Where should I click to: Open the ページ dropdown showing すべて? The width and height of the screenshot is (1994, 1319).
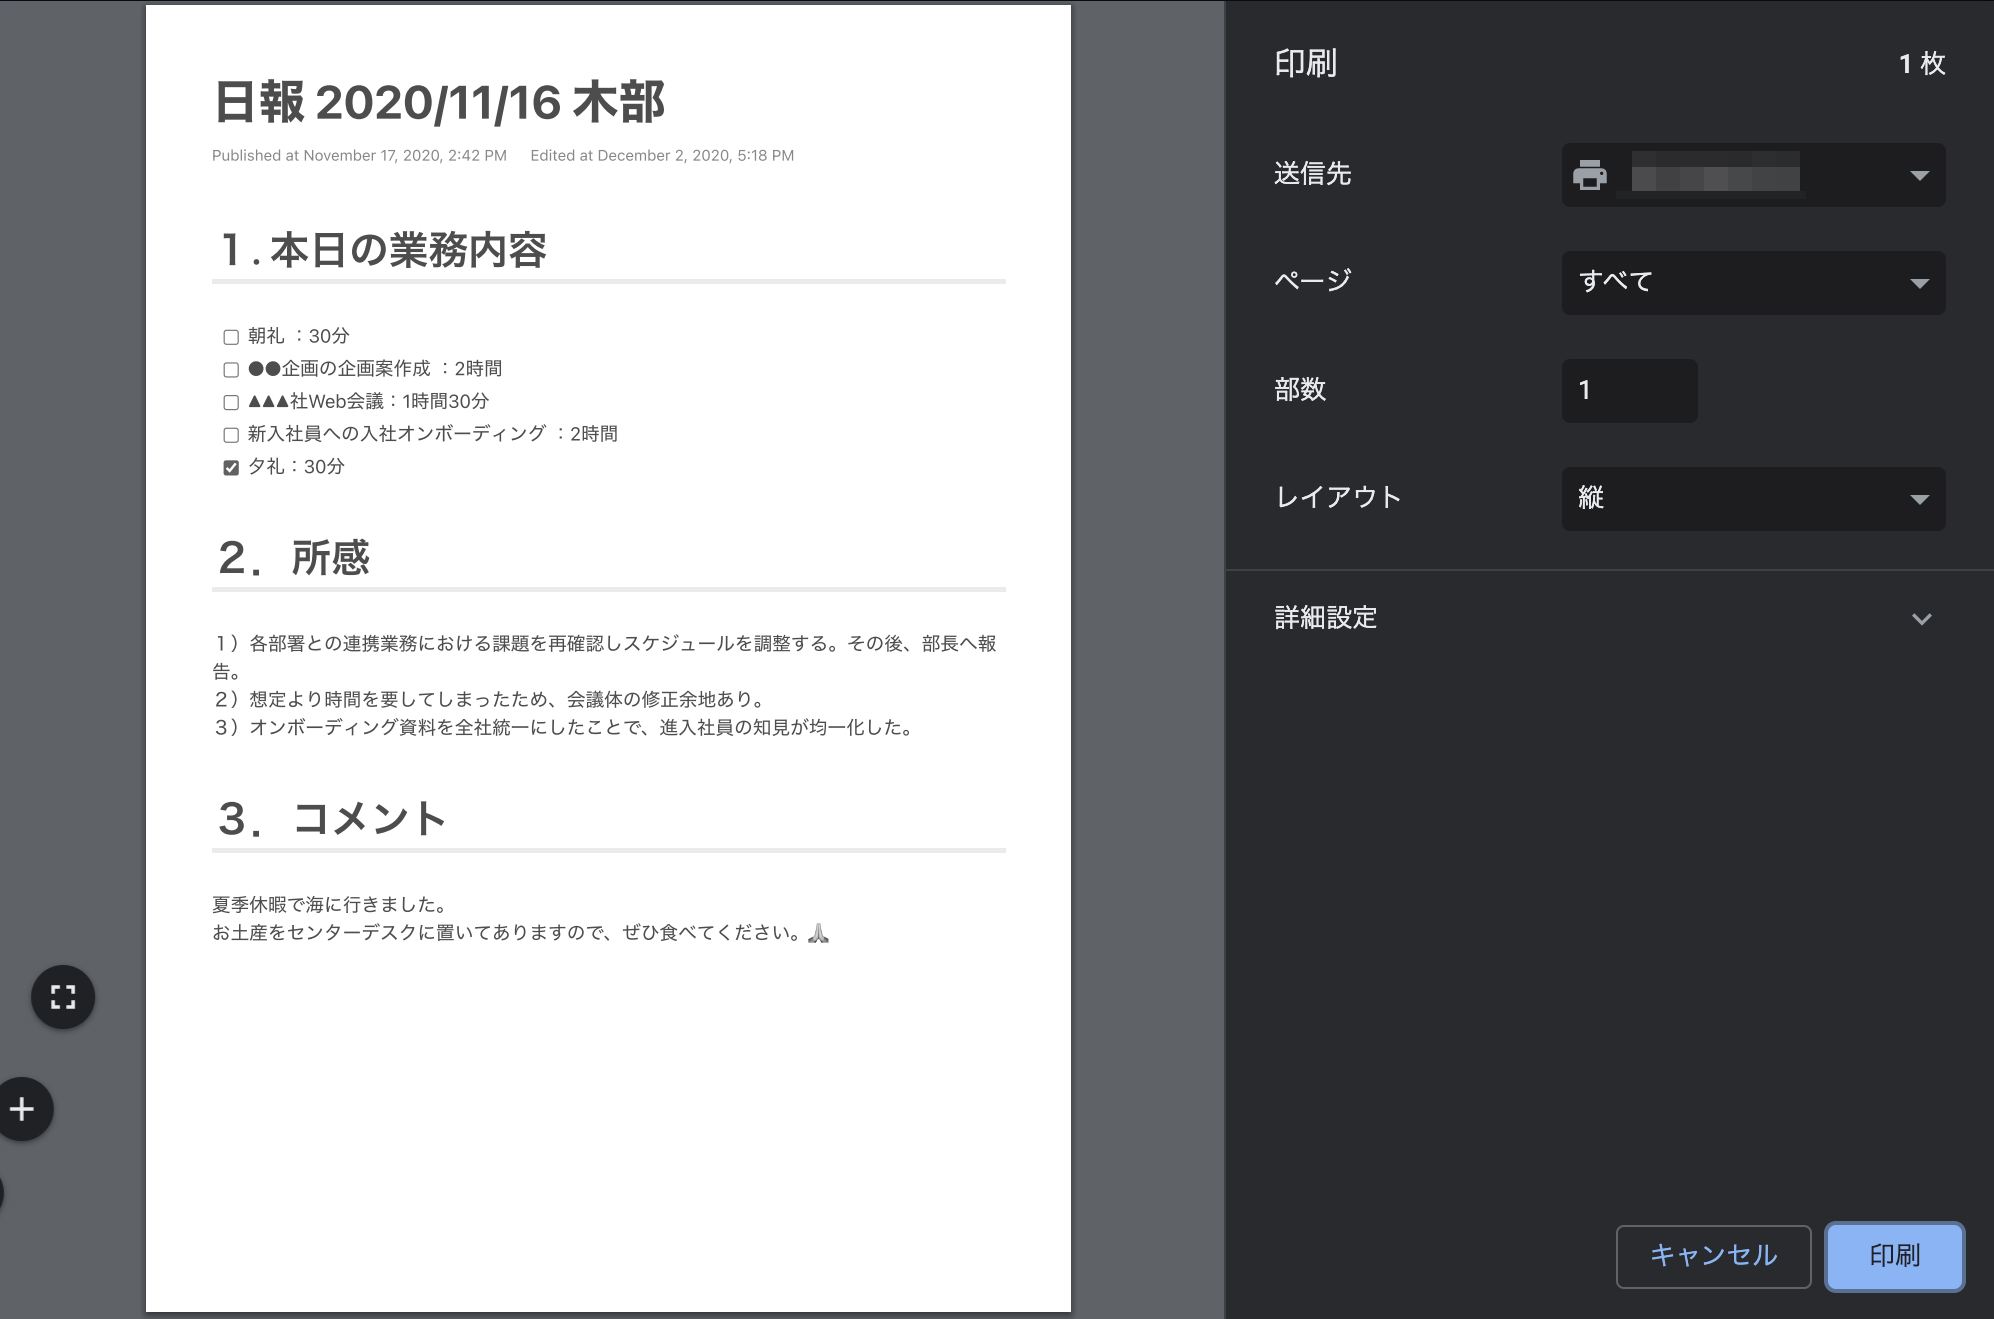(1753, 283)
